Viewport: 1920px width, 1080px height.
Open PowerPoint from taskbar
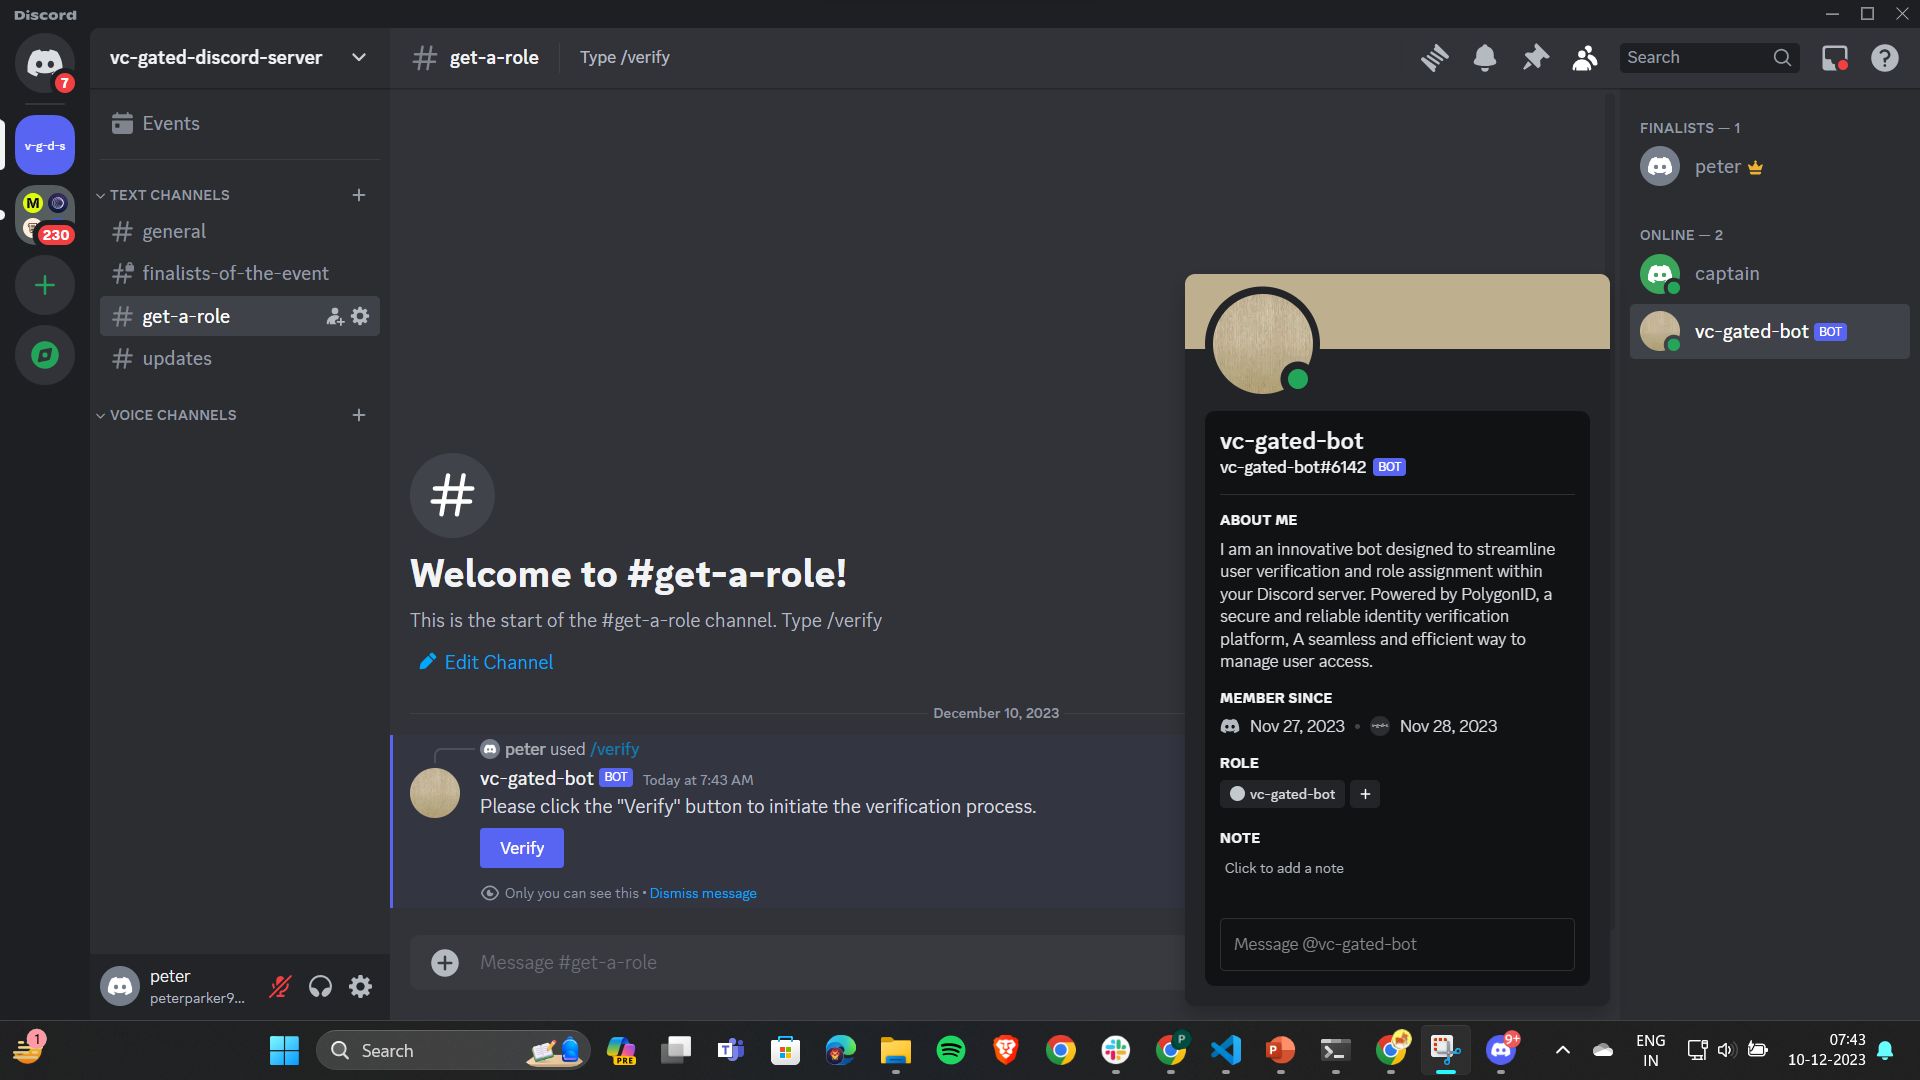point(1281,1050)
